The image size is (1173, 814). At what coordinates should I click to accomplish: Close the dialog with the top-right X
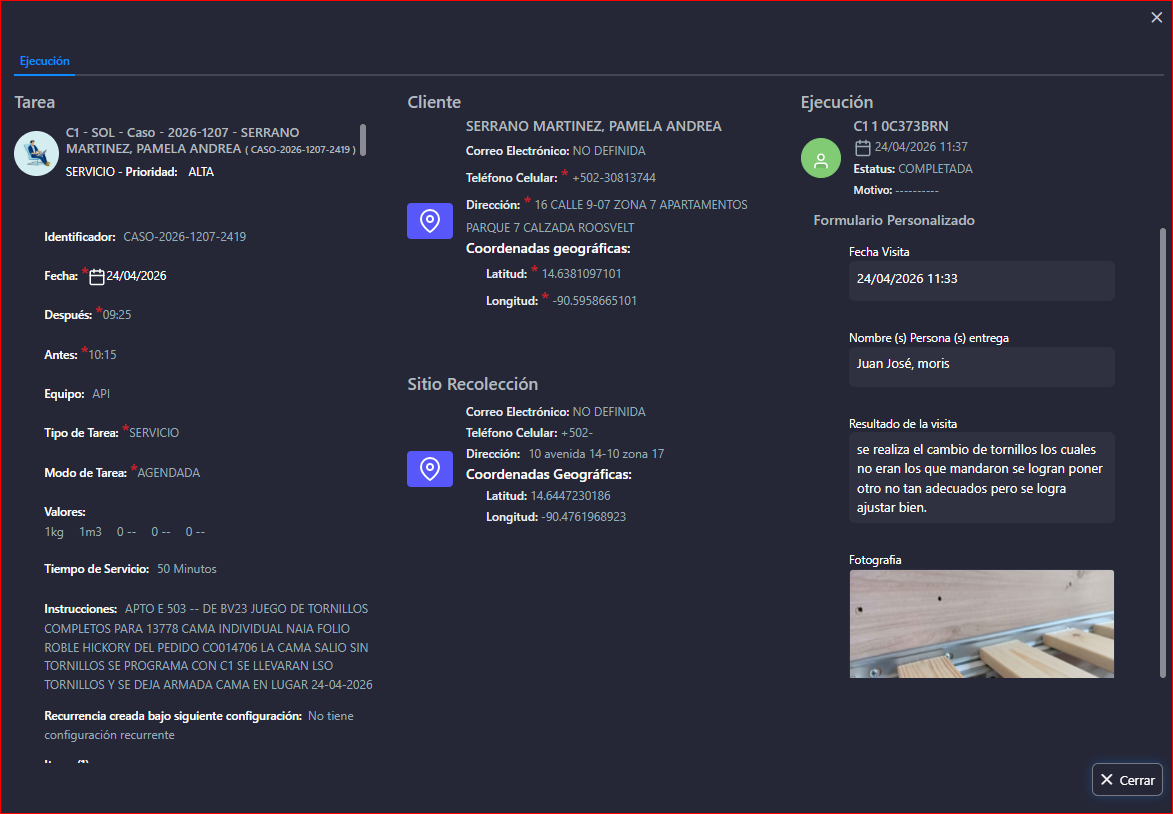click(1156, 17)
